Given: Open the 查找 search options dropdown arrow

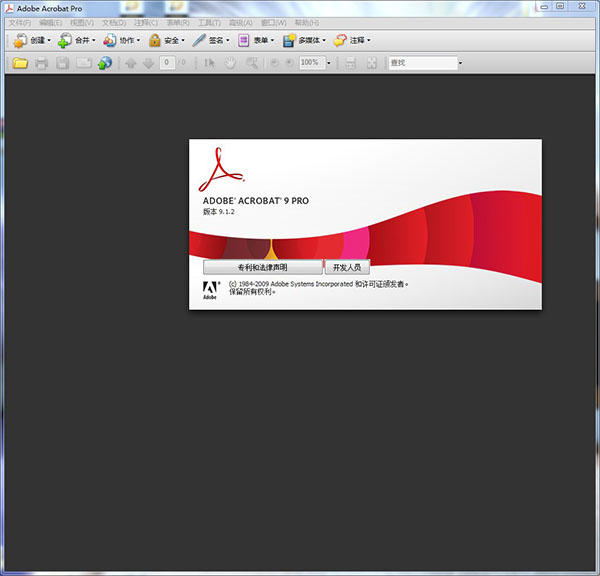Looking at the screenshot, I should point(460,63).
